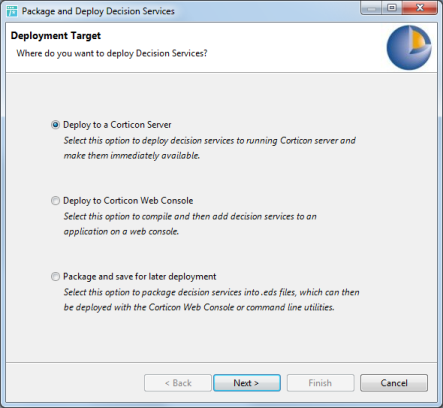Go to the next wizard page
Image resolution: width=443 pixels, height=408 pixels.
(247, 383)
